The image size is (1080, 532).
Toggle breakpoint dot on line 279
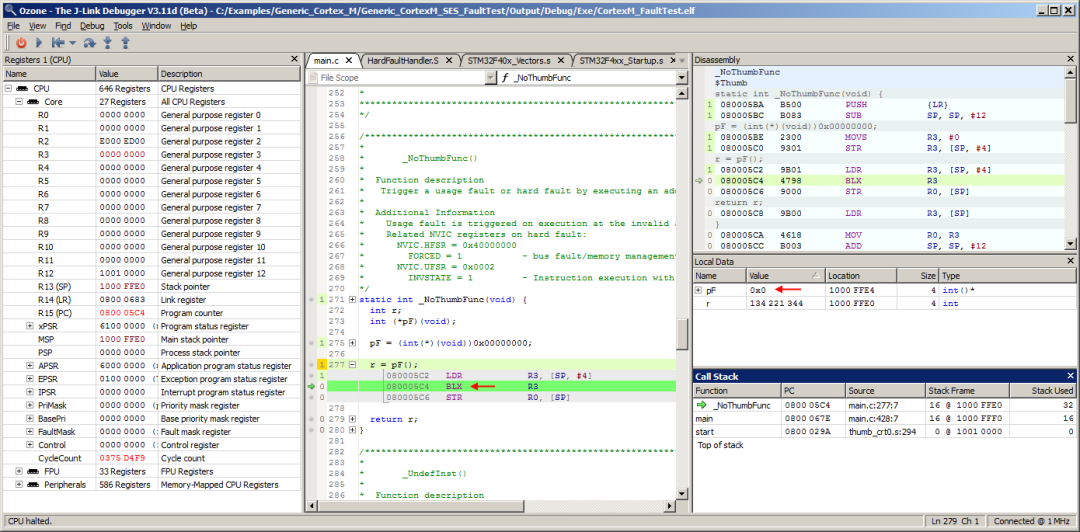pyautogui.click(x=312, y=419)
